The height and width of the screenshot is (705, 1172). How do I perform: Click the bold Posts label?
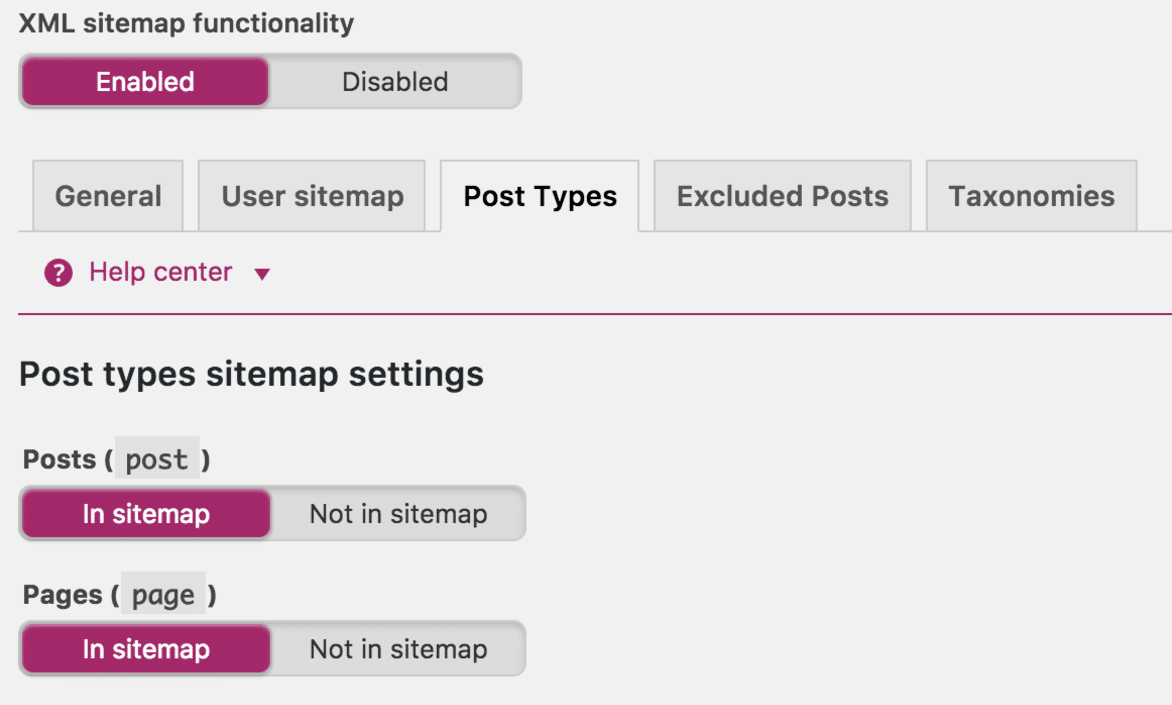(x=59, y=459)
